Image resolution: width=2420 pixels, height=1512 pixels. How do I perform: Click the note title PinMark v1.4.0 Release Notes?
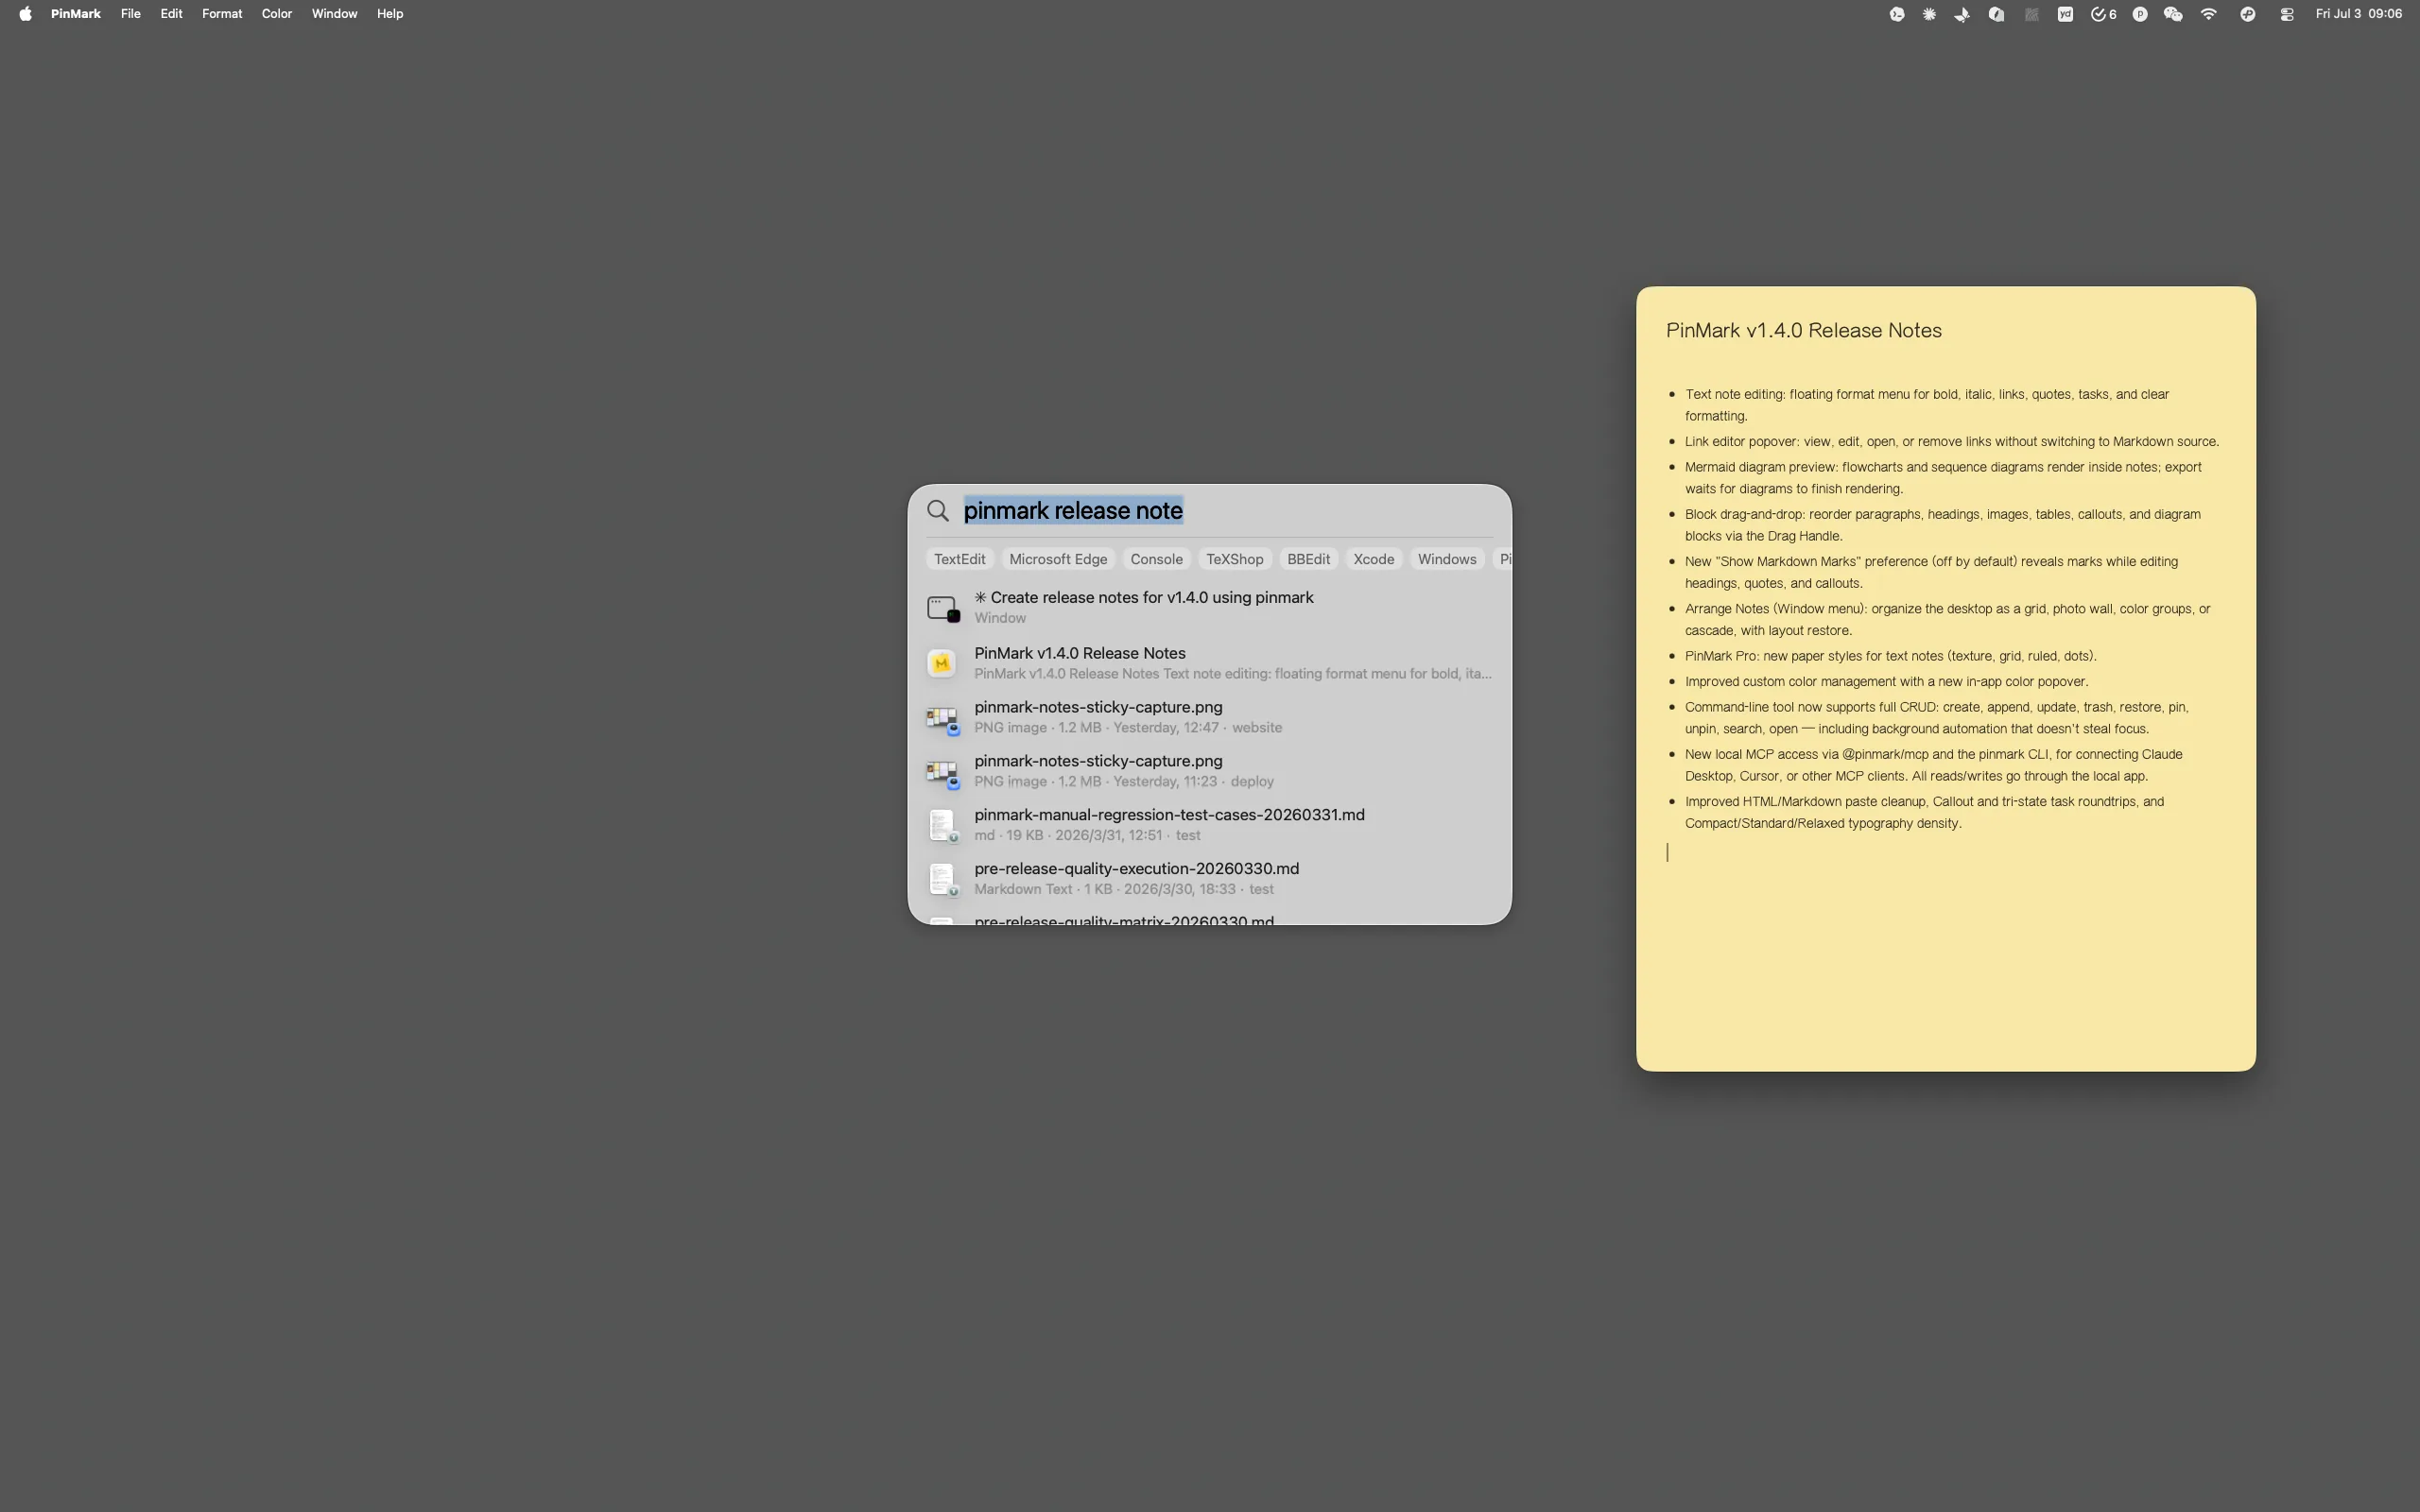click(1803, 331)
